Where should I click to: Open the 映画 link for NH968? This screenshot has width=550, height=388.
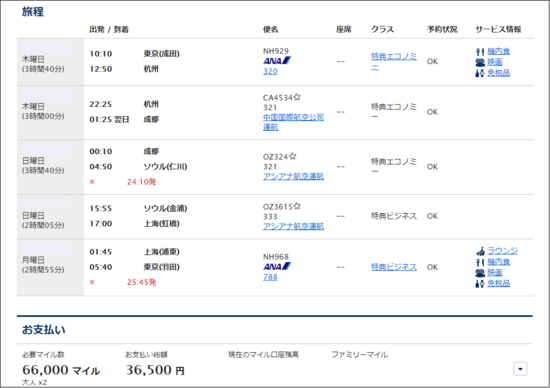tap(495, 273)
